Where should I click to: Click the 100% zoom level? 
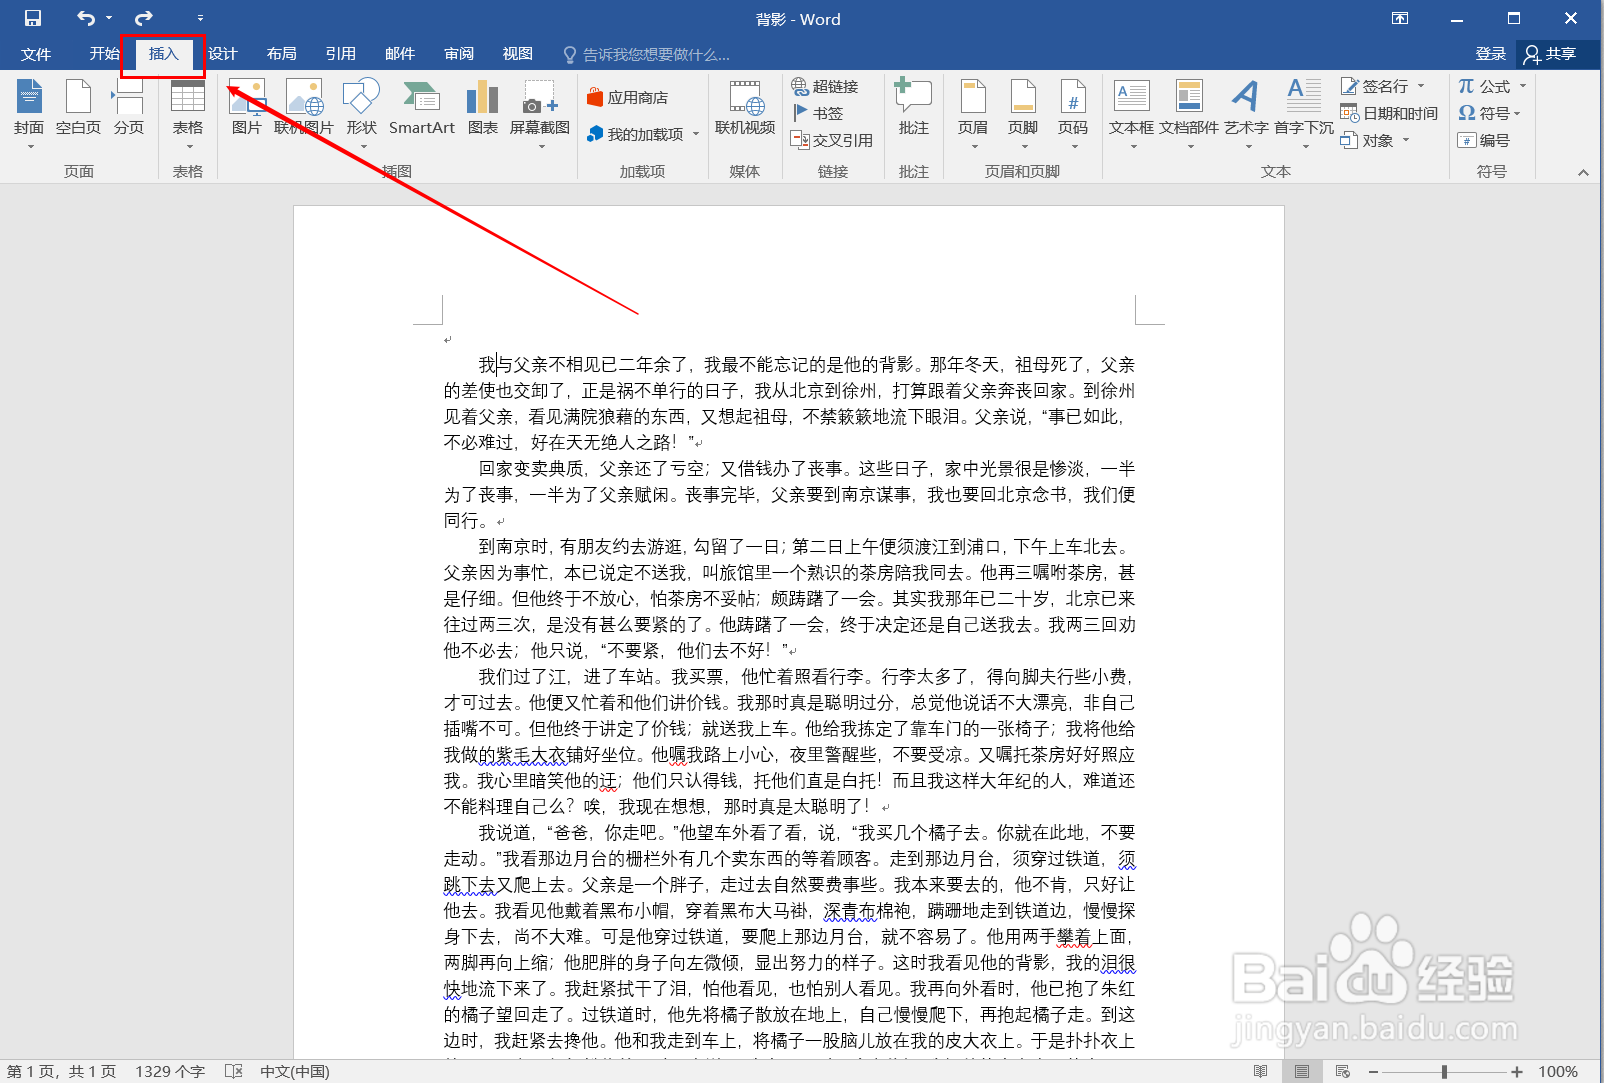(1558, 1071)
